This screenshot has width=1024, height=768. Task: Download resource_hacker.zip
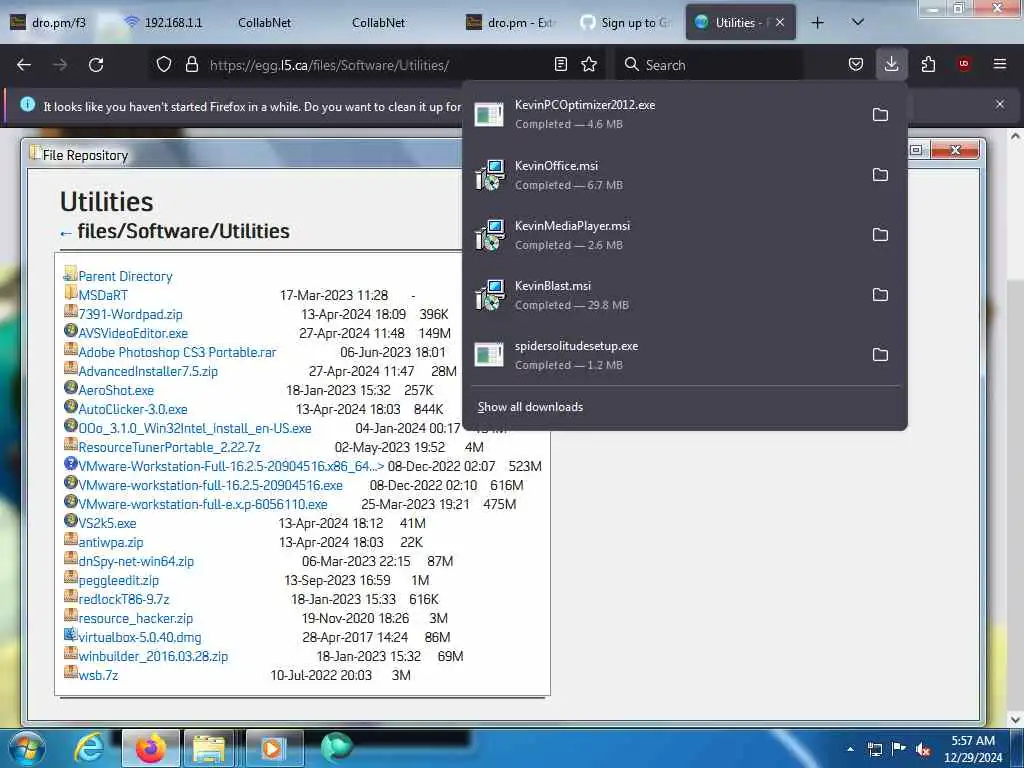[x=135, y=618]
